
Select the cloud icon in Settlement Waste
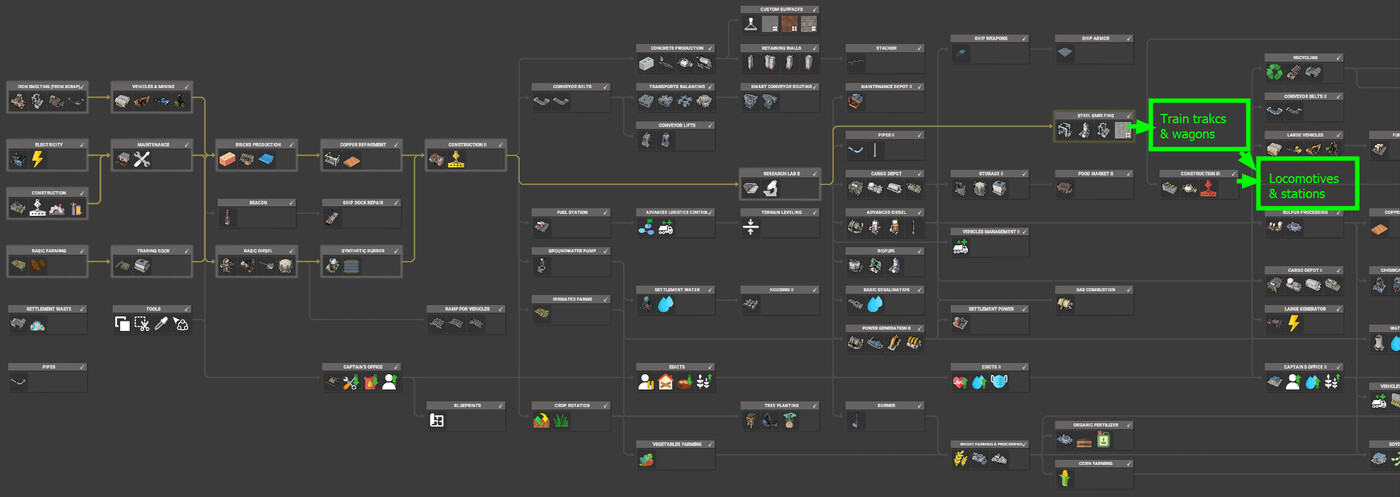[x=38, y=324]
